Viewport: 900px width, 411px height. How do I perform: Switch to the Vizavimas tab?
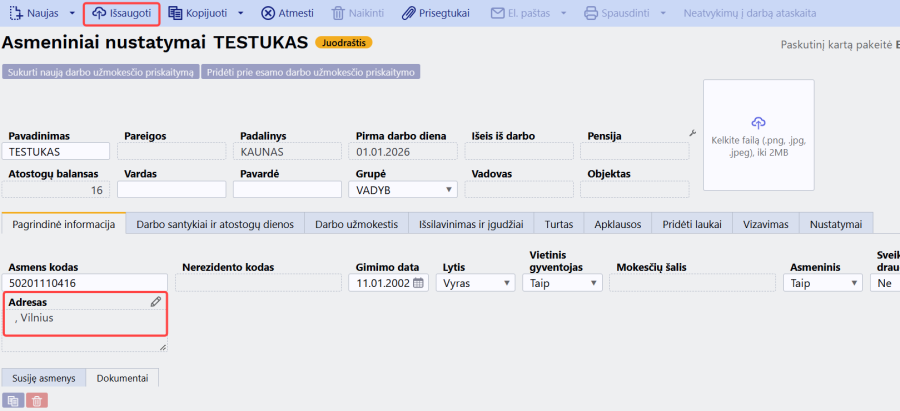pyautogui.click(x=766, y=224)
